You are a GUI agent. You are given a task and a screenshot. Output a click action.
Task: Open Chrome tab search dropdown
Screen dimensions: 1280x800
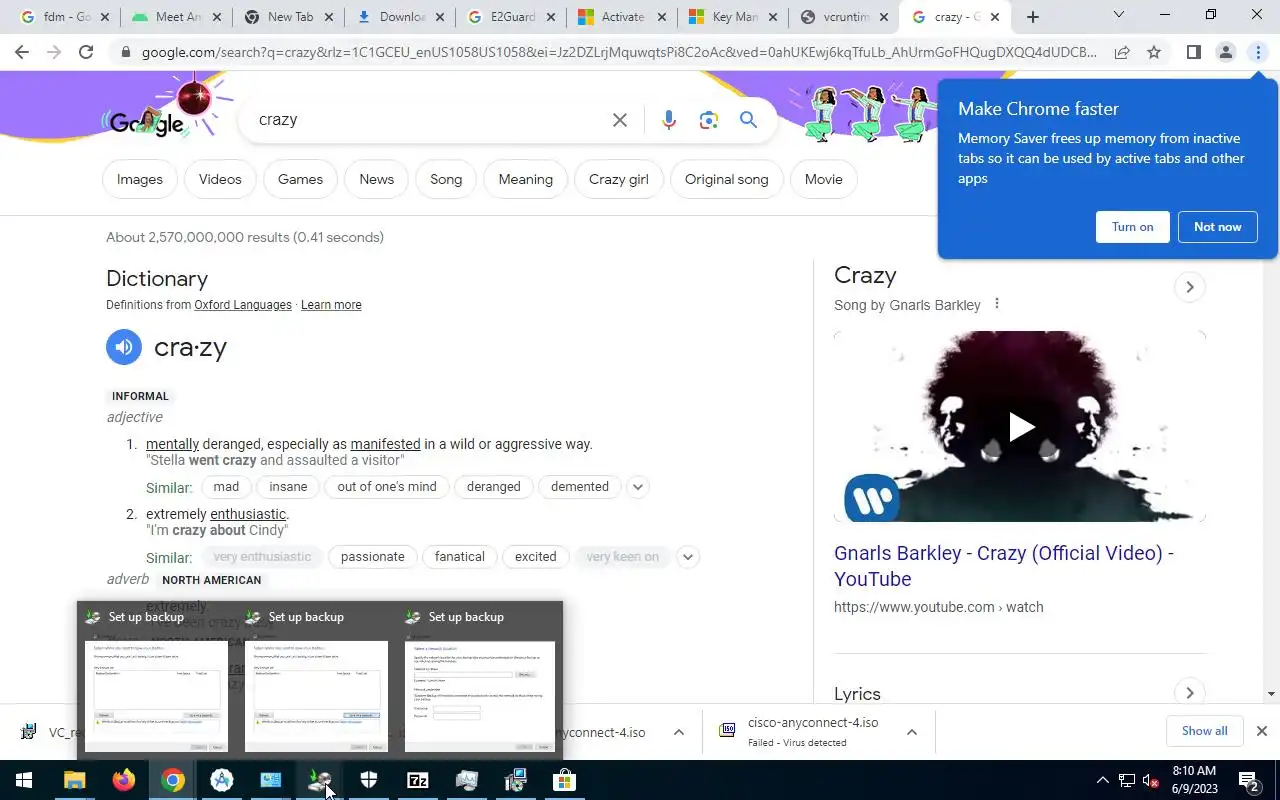point(1118,16)
